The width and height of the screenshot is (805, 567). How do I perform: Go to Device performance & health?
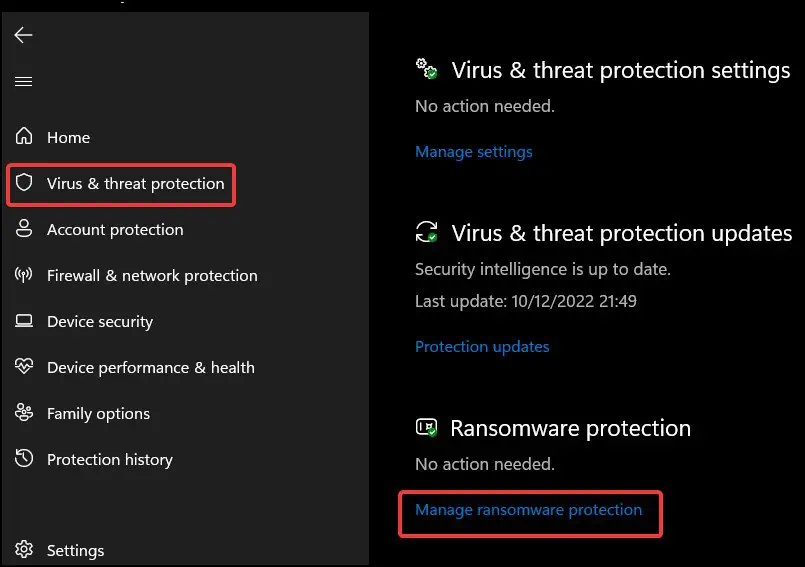(x=150, y=368)
